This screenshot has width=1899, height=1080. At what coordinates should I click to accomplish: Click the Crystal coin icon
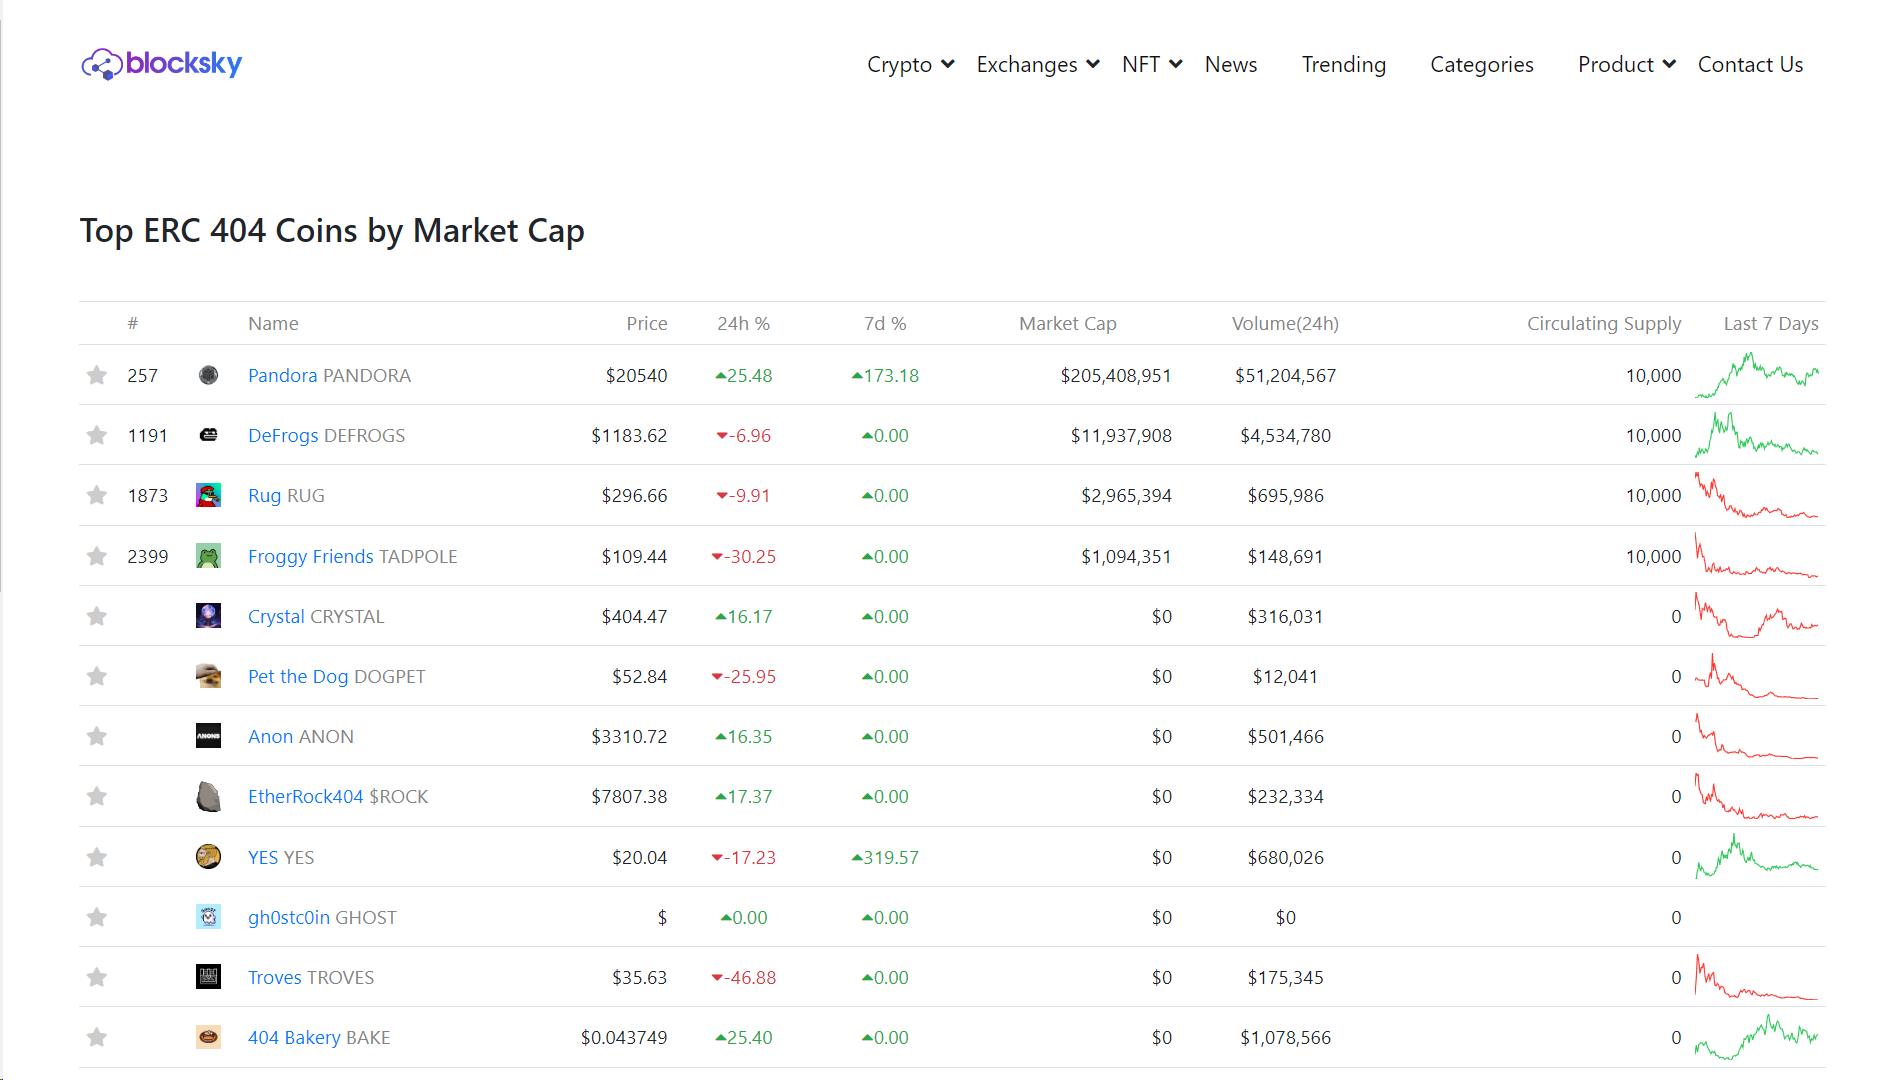[x=208, y=616]
